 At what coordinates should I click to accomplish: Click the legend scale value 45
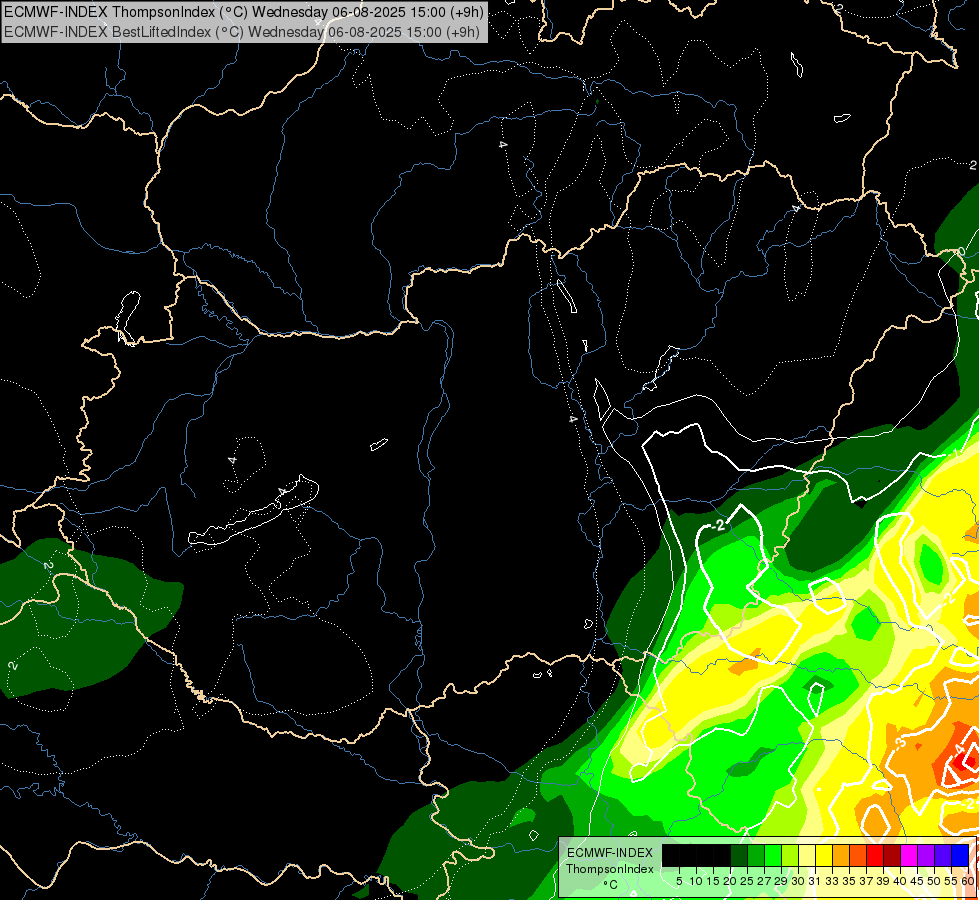(917, 881)
